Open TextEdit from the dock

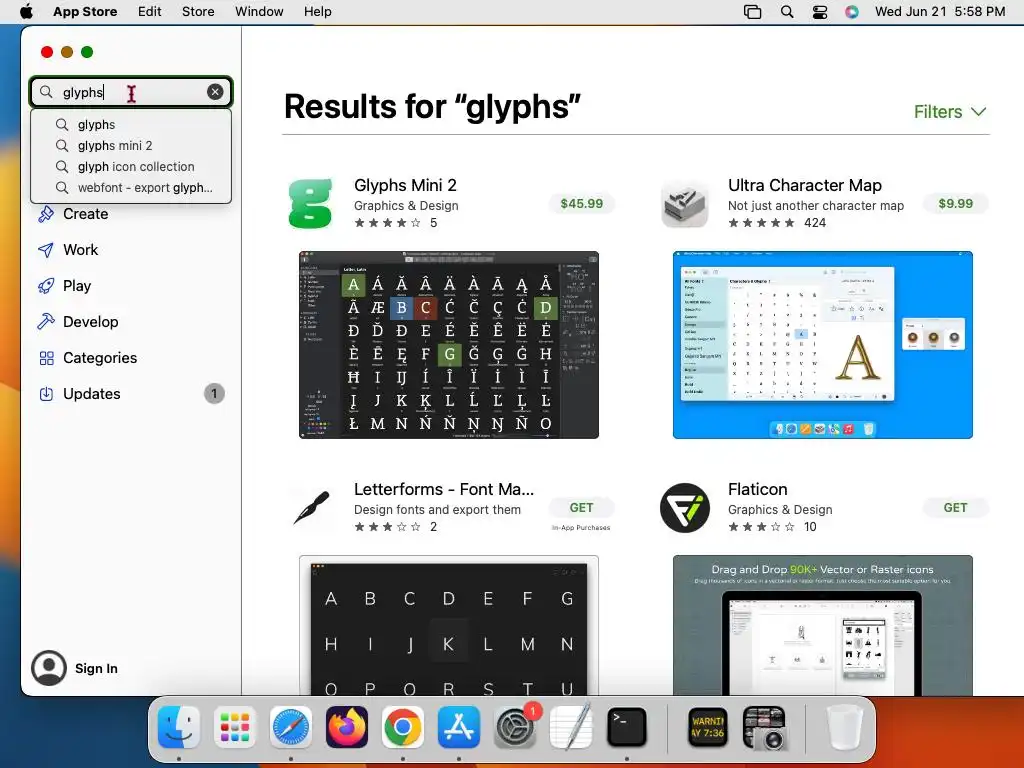point(571,727)
